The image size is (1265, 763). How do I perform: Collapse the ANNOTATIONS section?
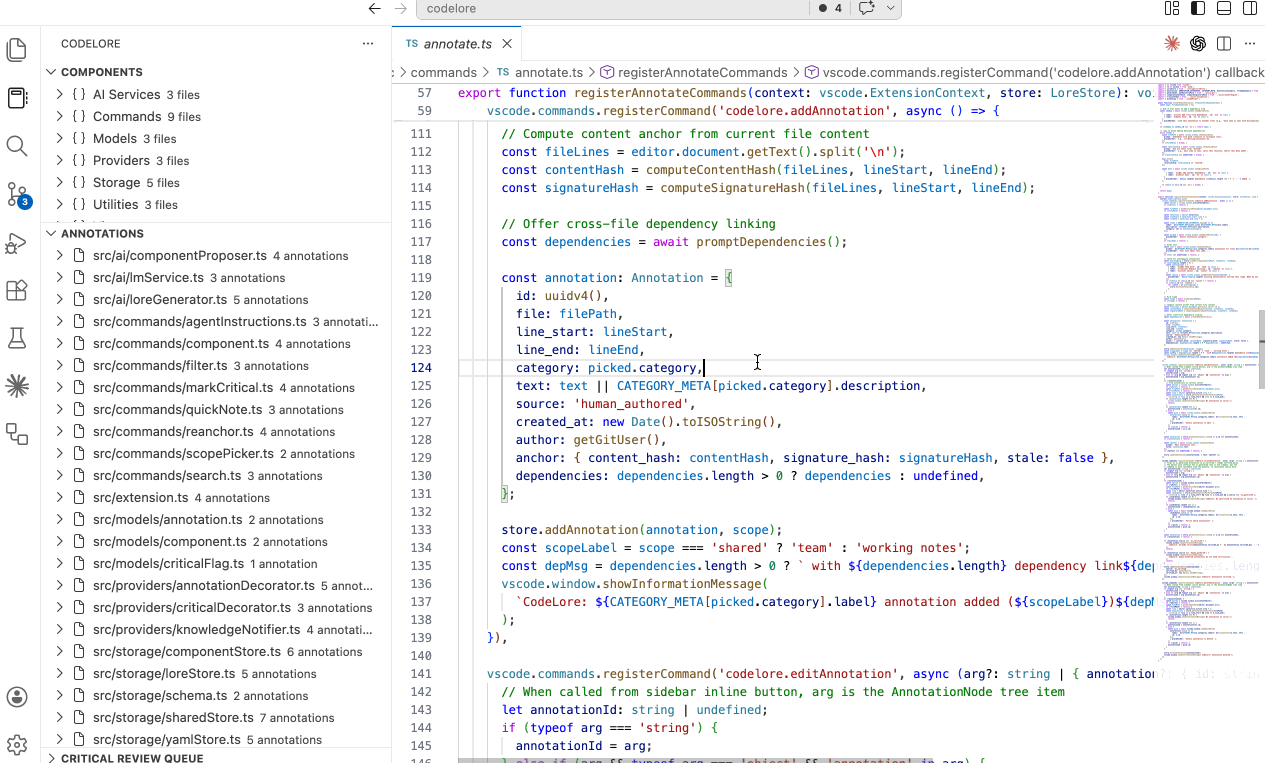click(51, 234)
